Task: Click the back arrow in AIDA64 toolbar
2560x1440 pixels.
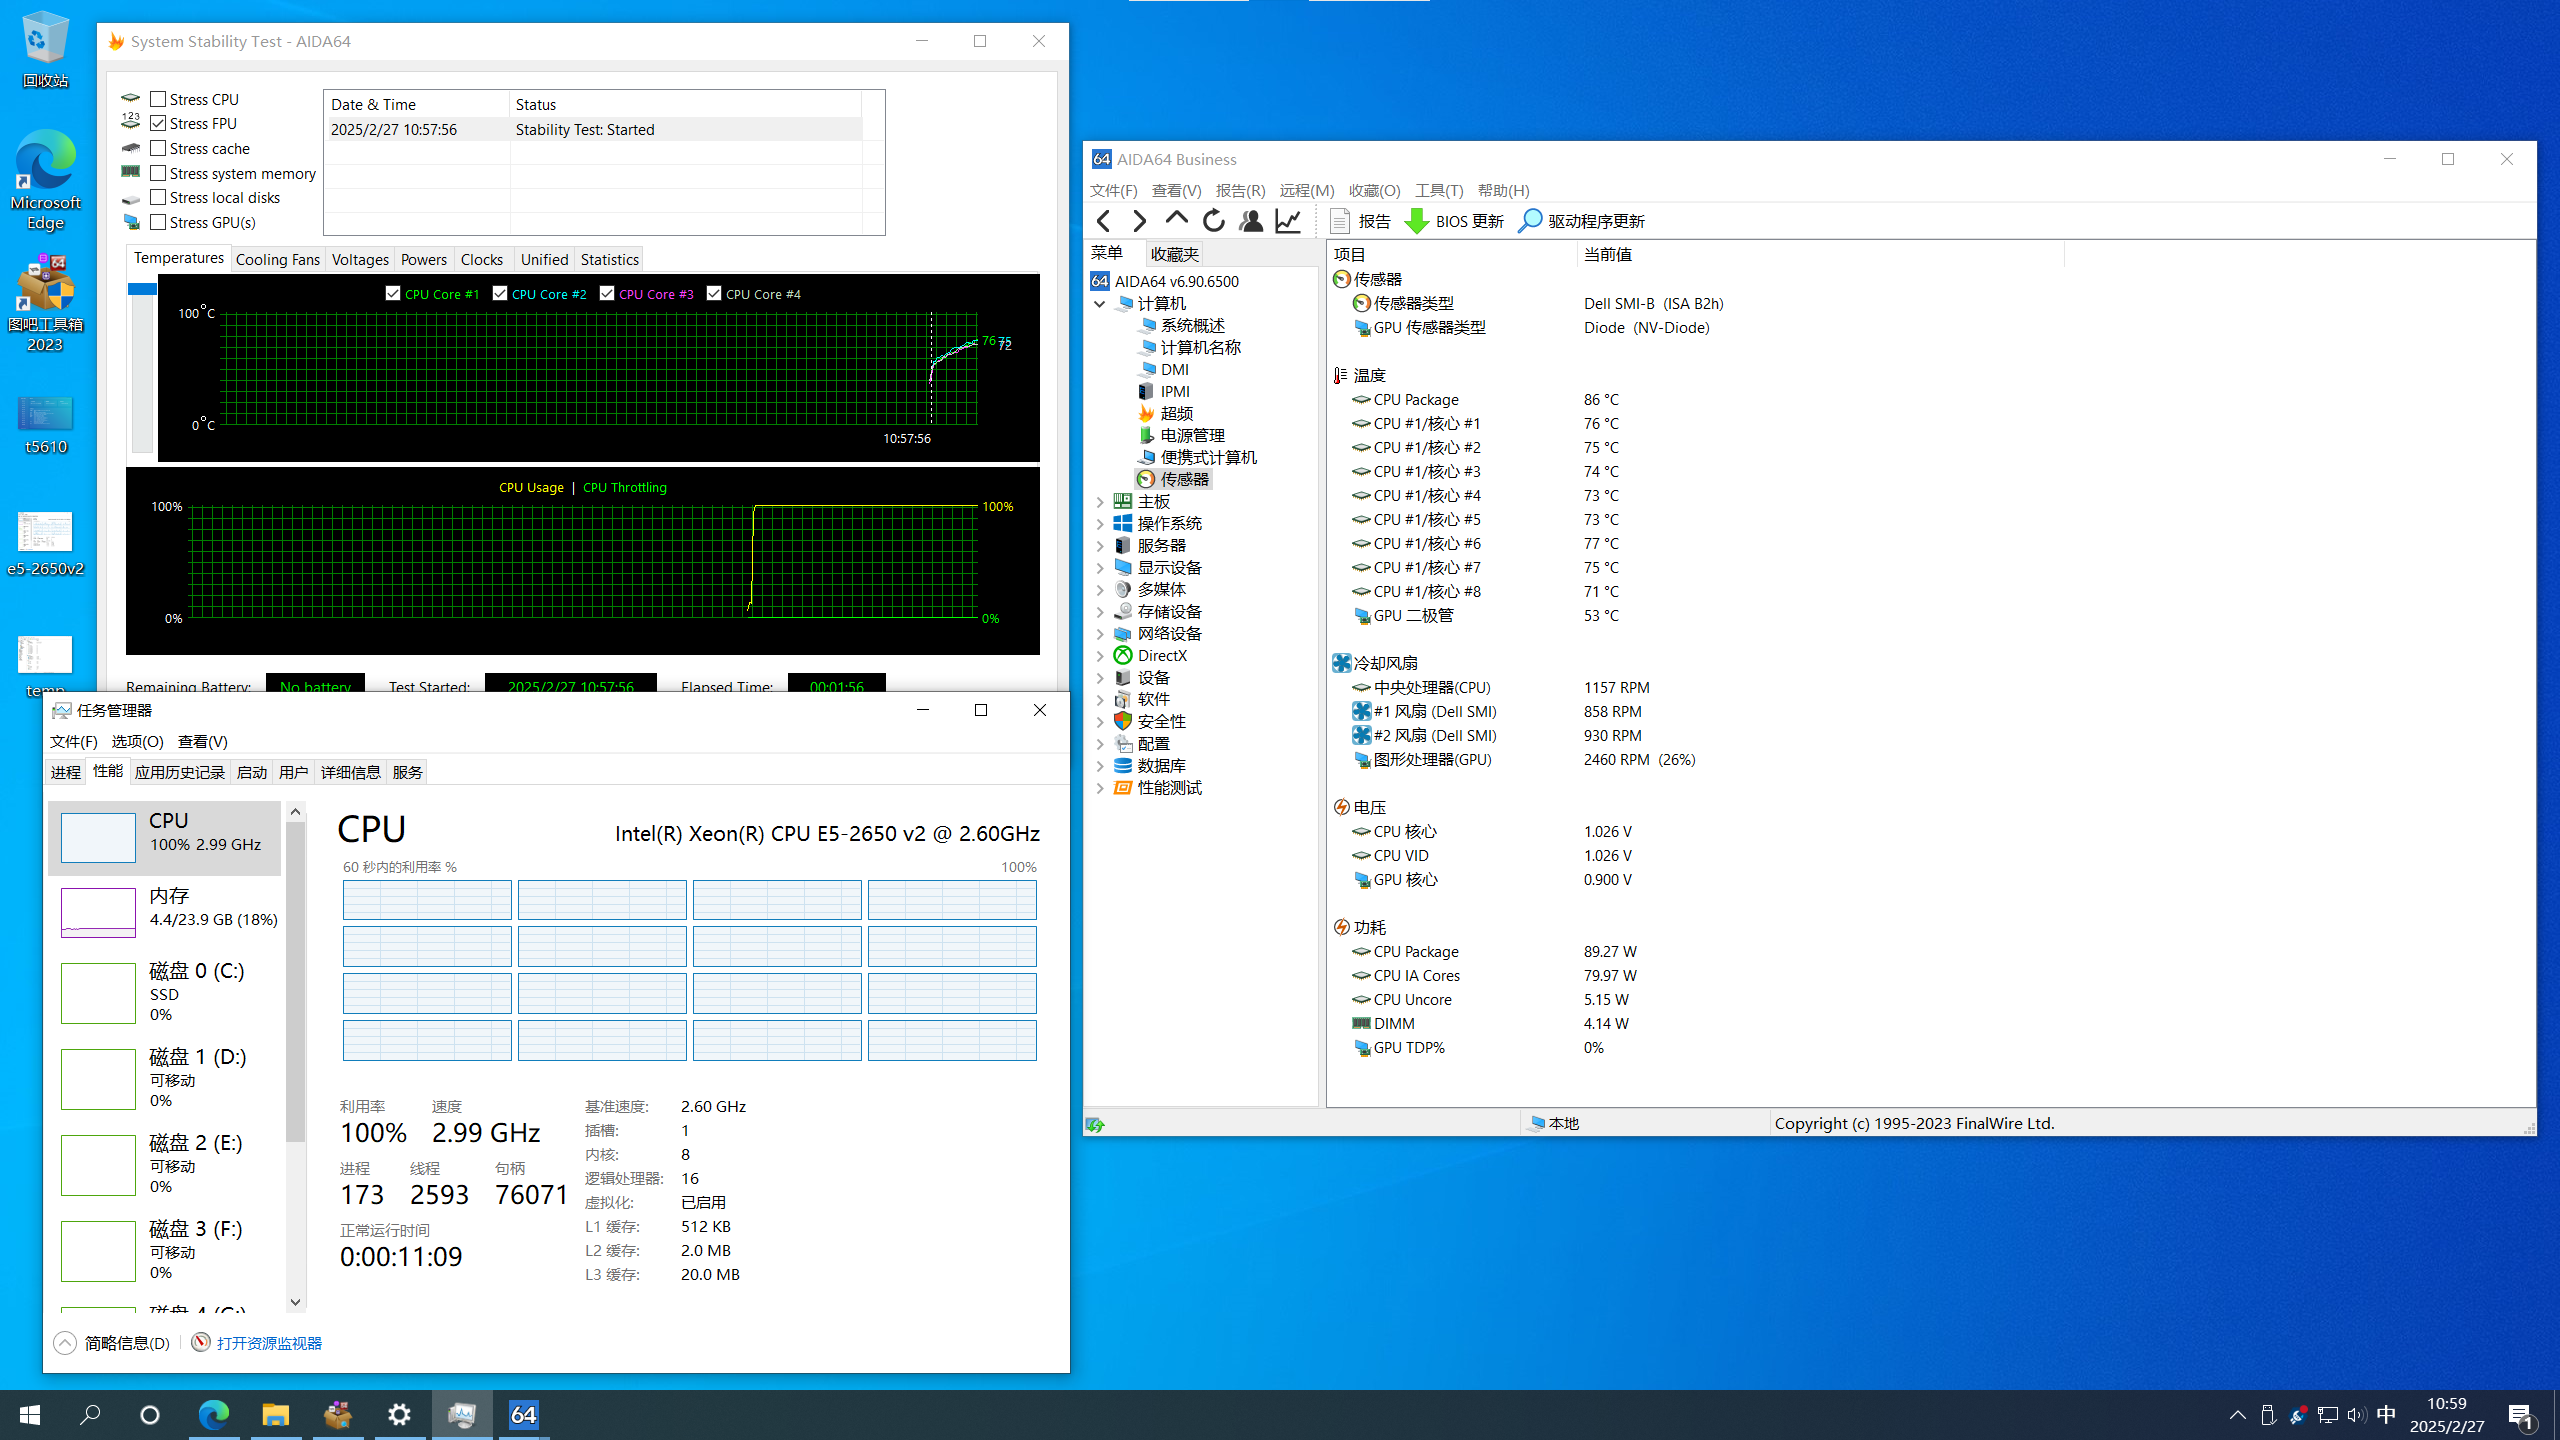Action: [x=1103, y=221]
